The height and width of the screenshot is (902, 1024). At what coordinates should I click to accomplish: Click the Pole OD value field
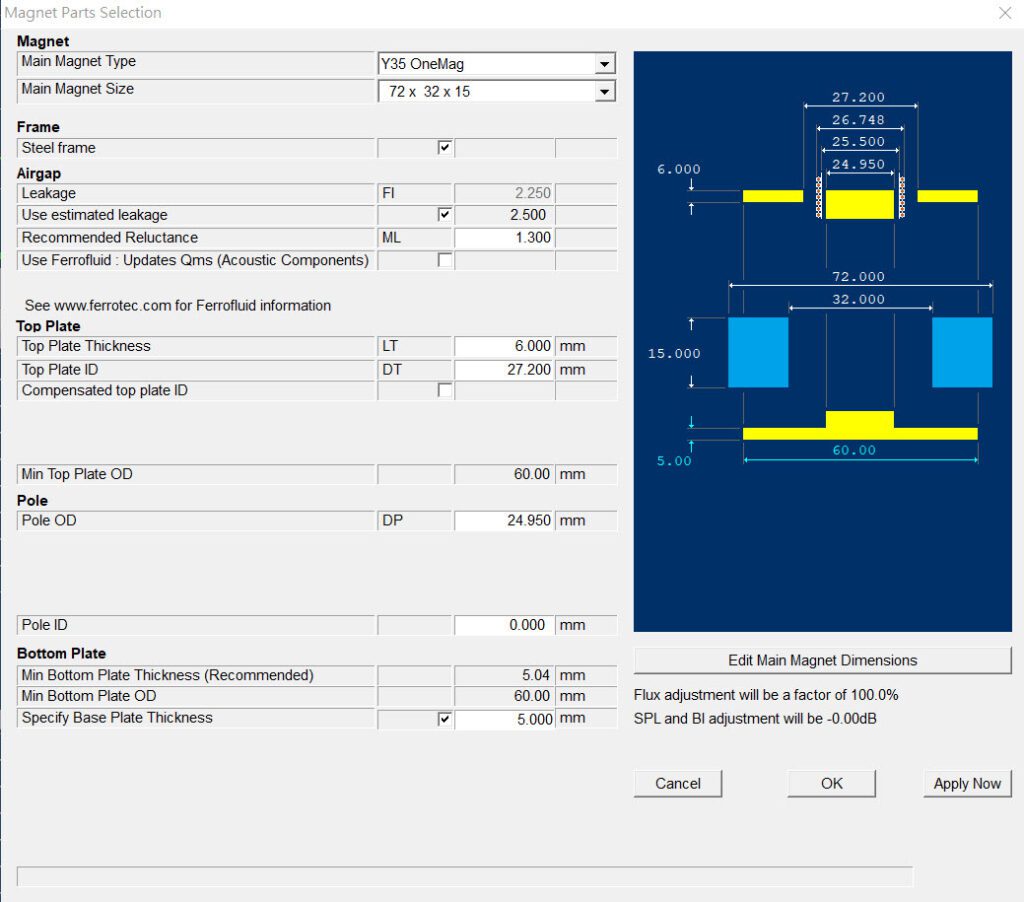click(504, 521)
